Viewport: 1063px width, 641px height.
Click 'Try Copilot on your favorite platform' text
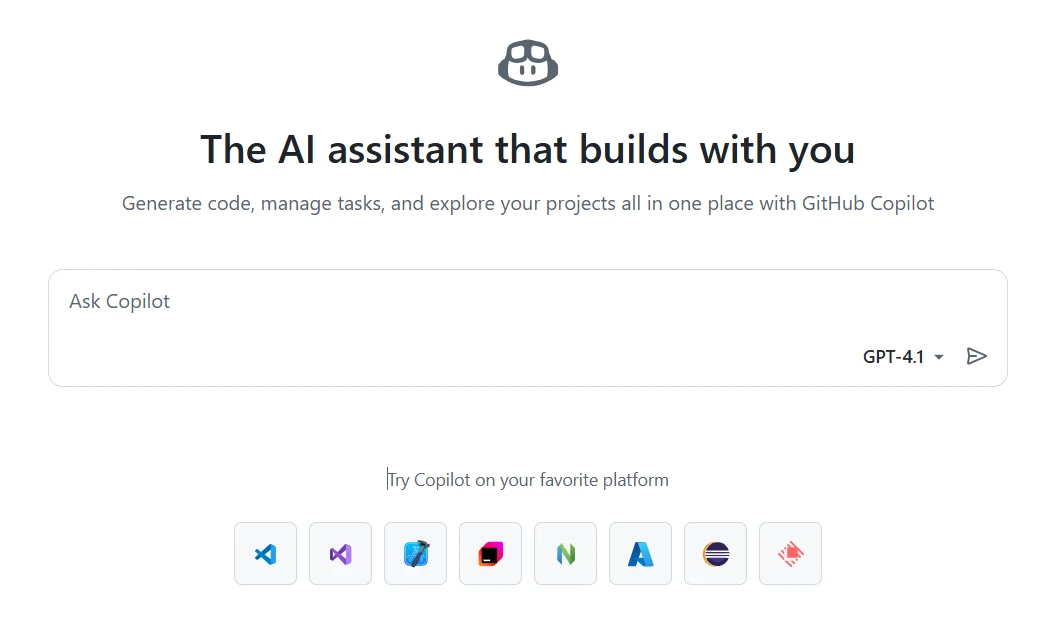[x=528, y=479]
